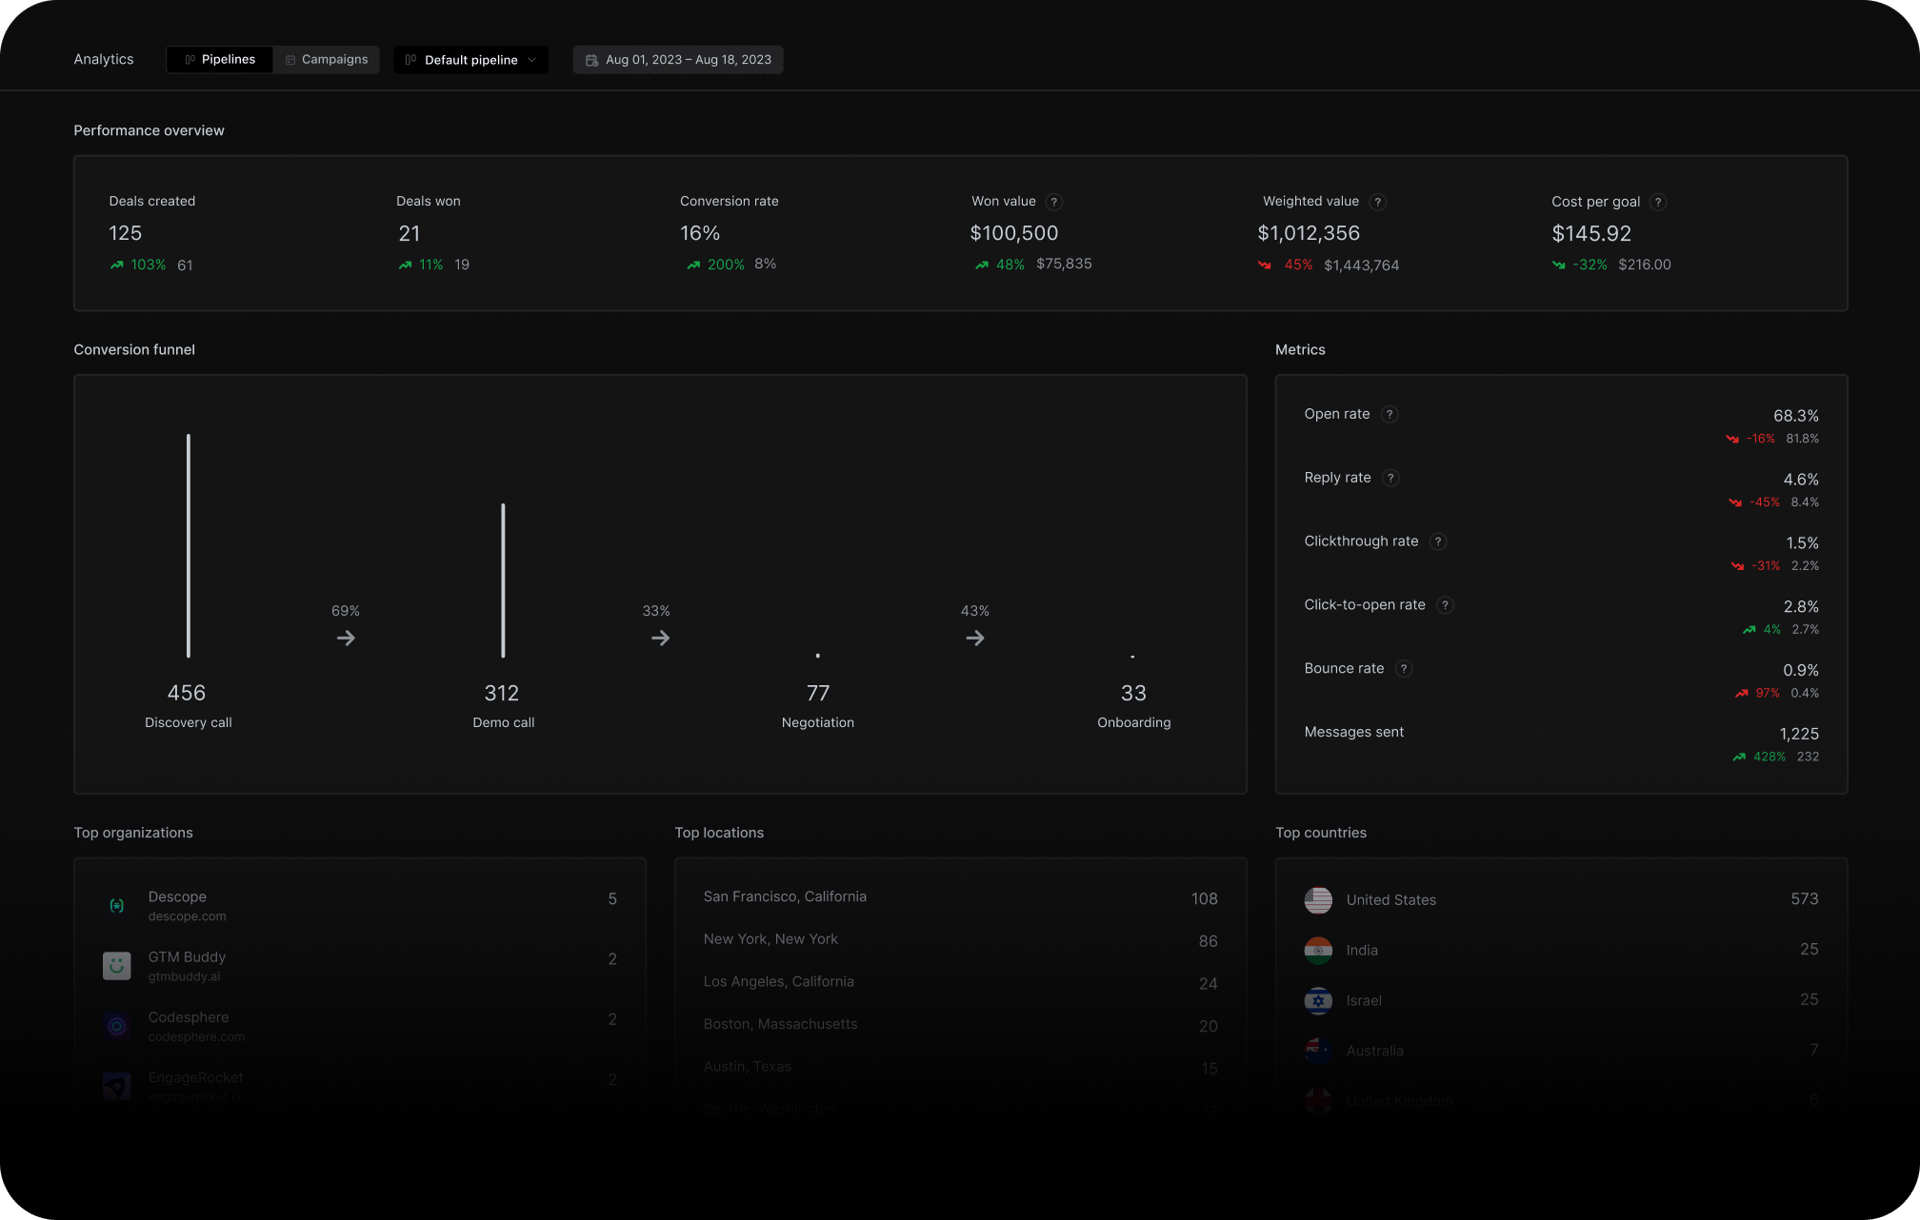Click the Descope organization logo
This screenshot has height=1220, width=1920.
[117, 905]
